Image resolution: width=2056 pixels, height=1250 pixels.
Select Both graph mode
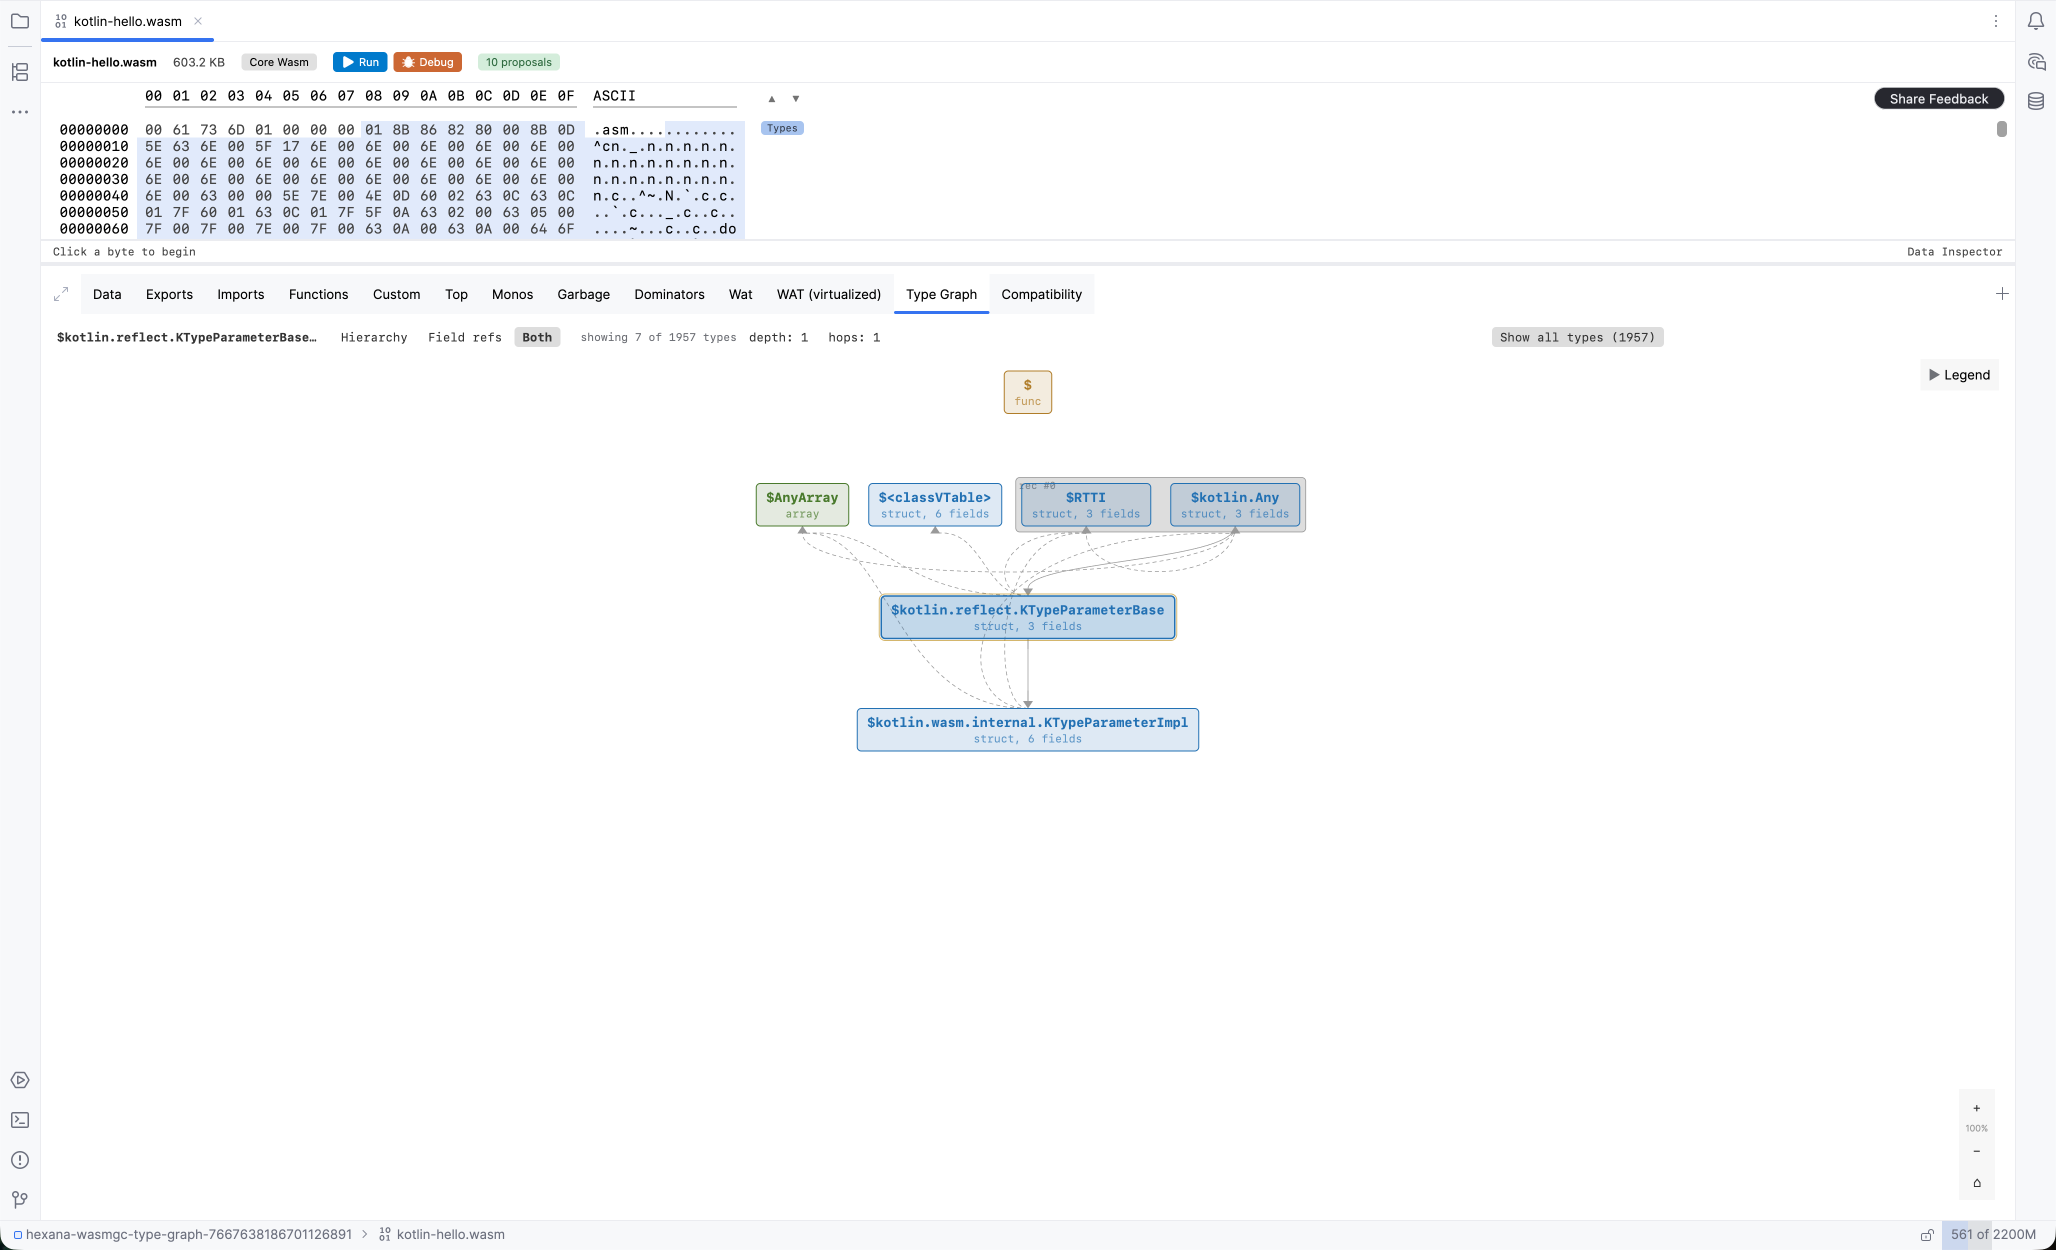click(x=537, y=337)
